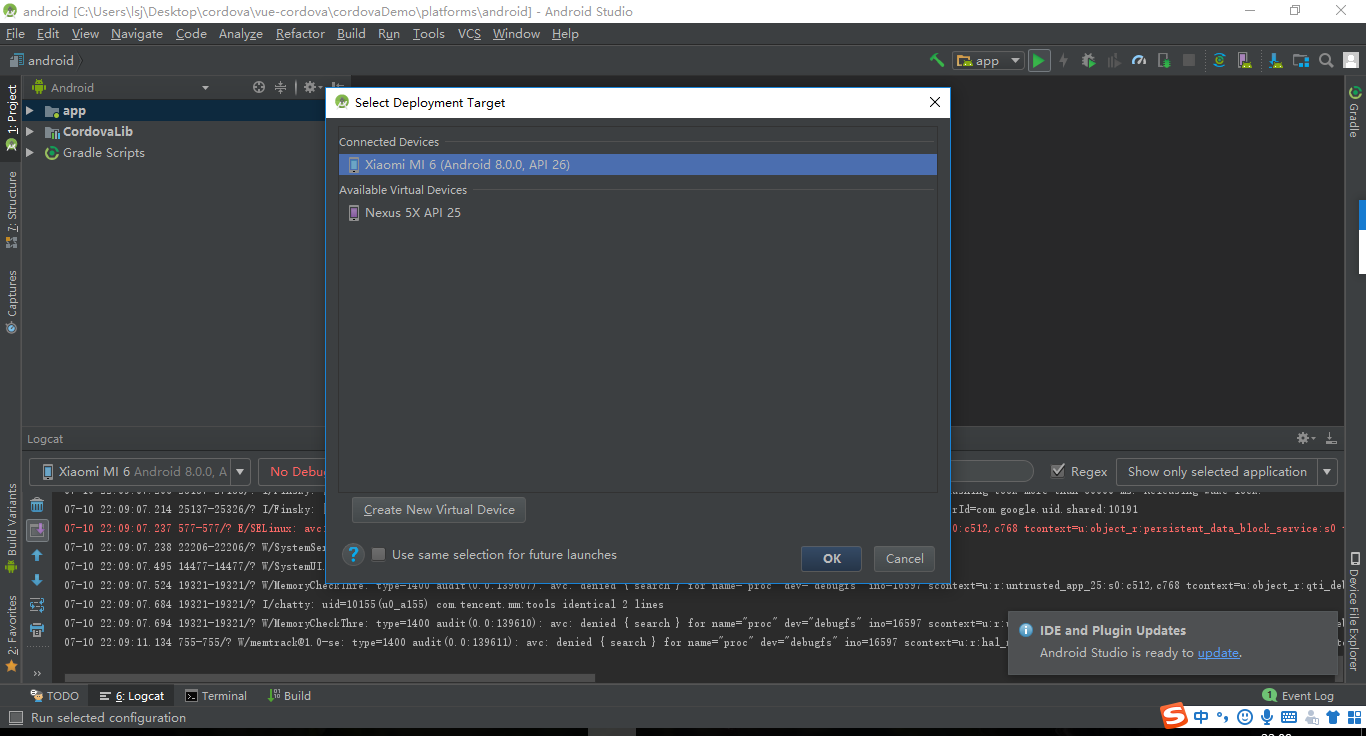Toggle the status bar tool window button
The height and width of the screenshot is (736, 1366).
coord(15,718)
